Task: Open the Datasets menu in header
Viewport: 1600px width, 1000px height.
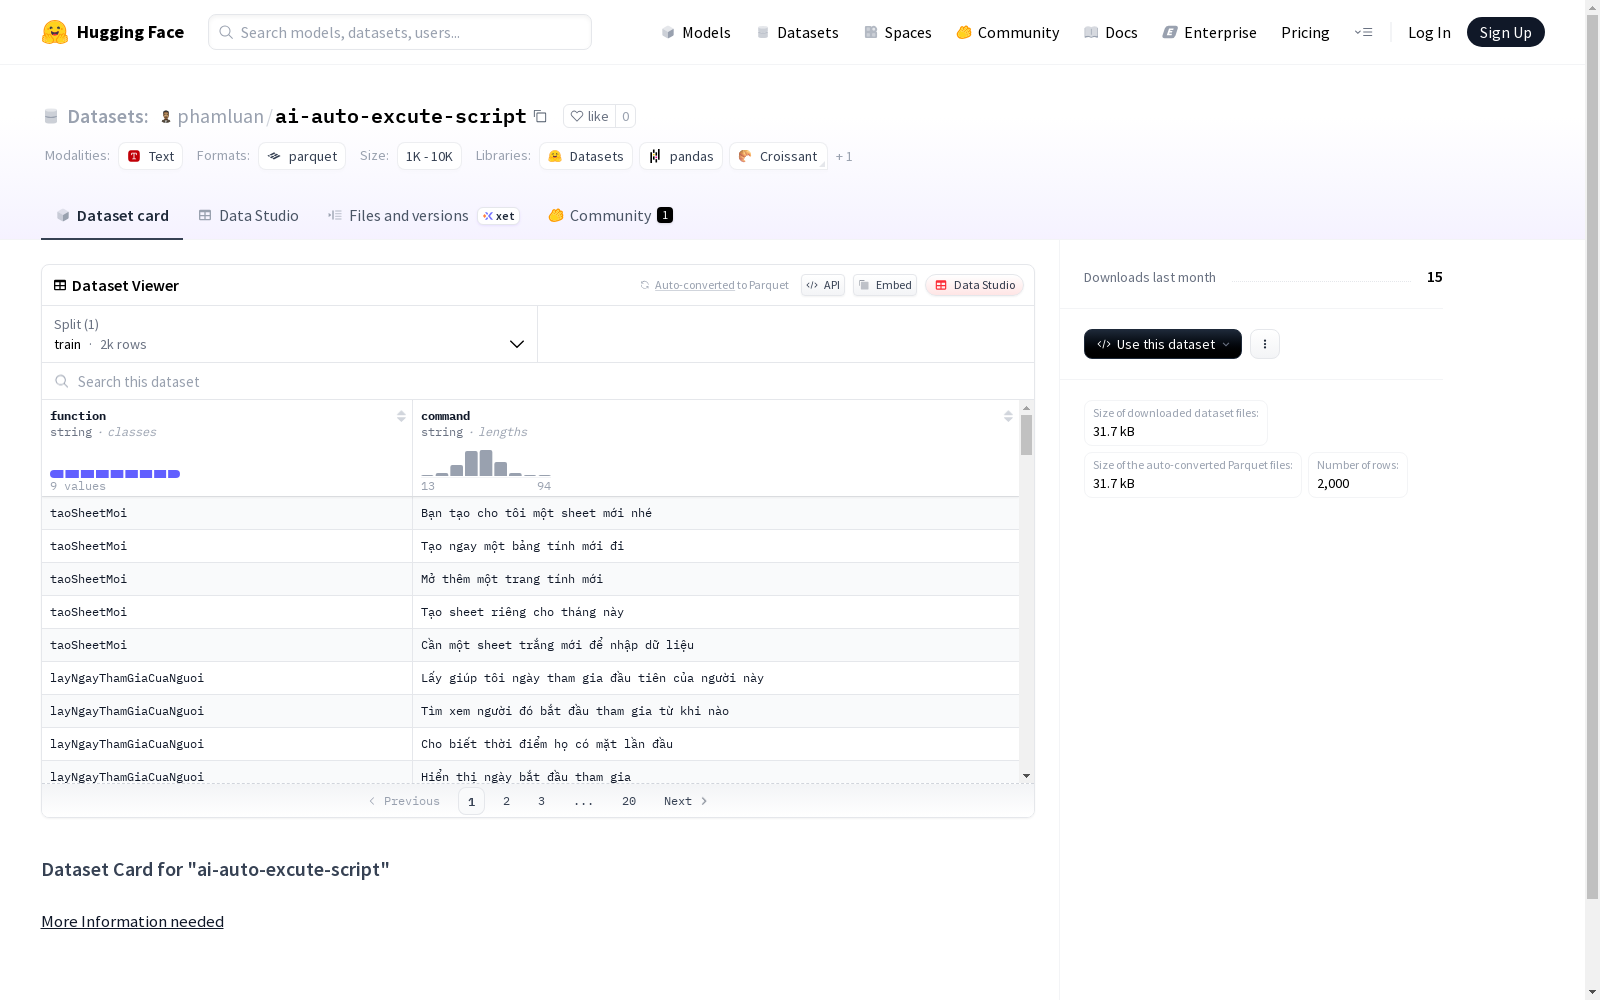Action: tap(797, 32)
